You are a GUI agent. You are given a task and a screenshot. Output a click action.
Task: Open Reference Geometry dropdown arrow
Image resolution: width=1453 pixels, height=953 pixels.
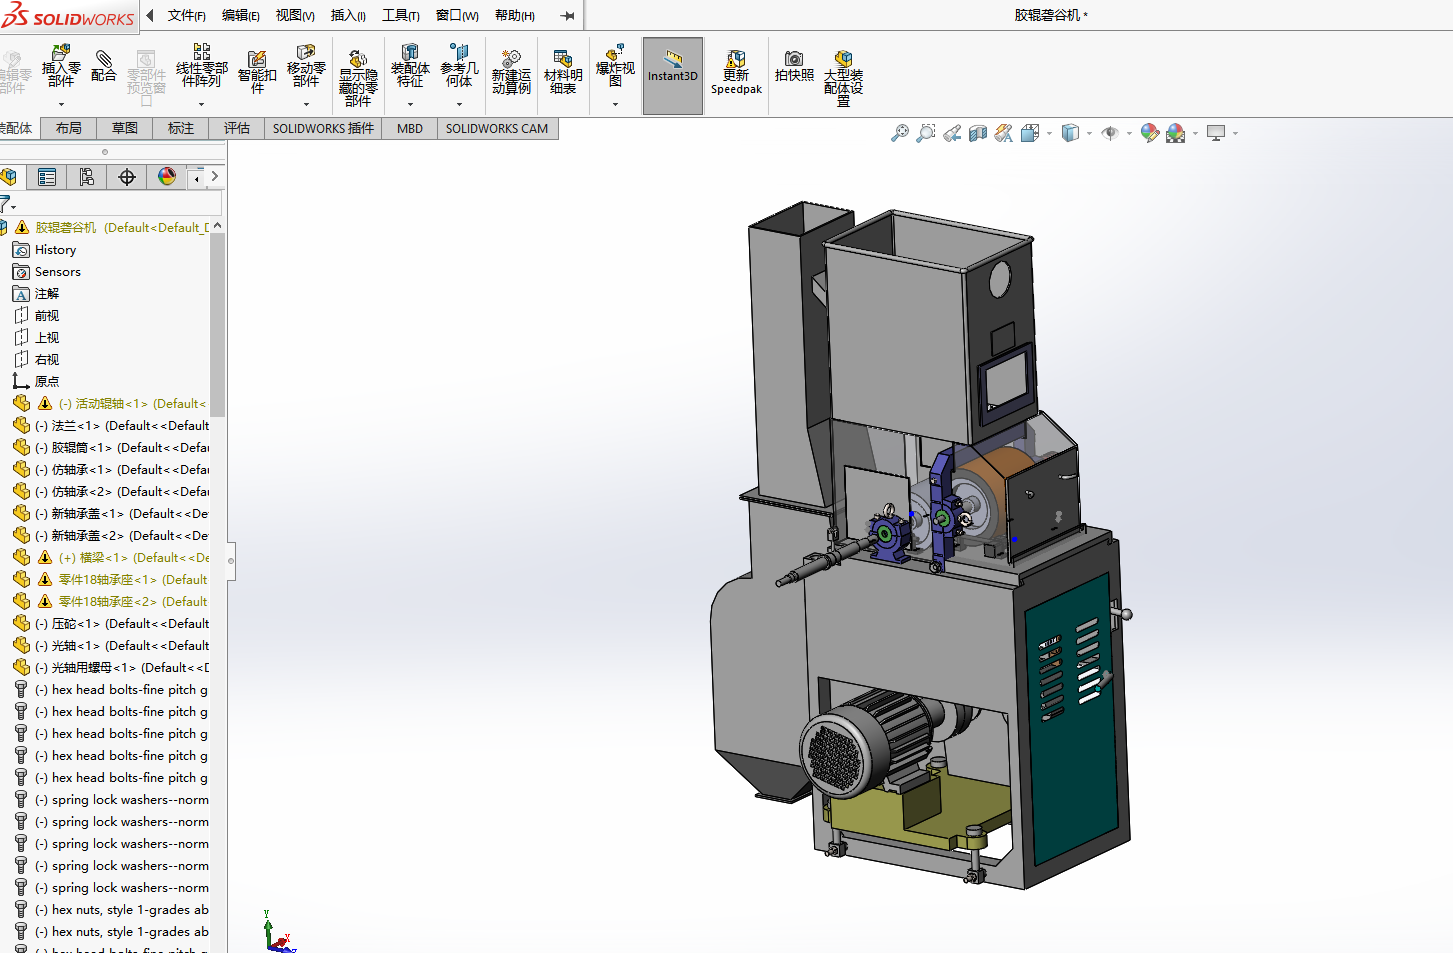pyautogui.click(x=459, y=104)
